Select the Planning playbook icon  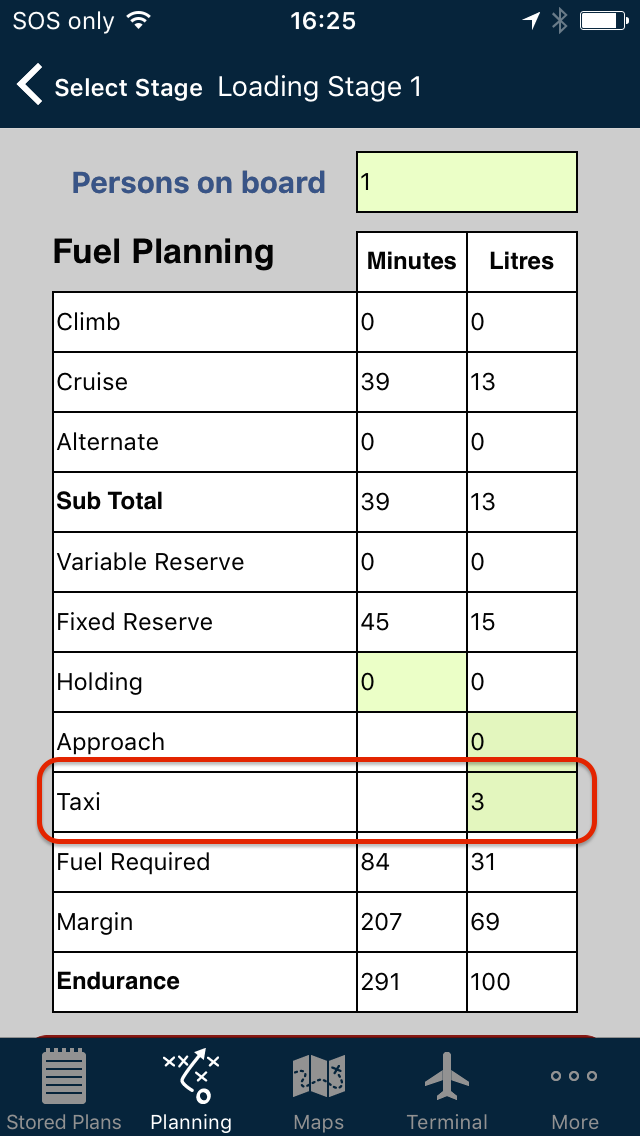(x=191, y=1075)
